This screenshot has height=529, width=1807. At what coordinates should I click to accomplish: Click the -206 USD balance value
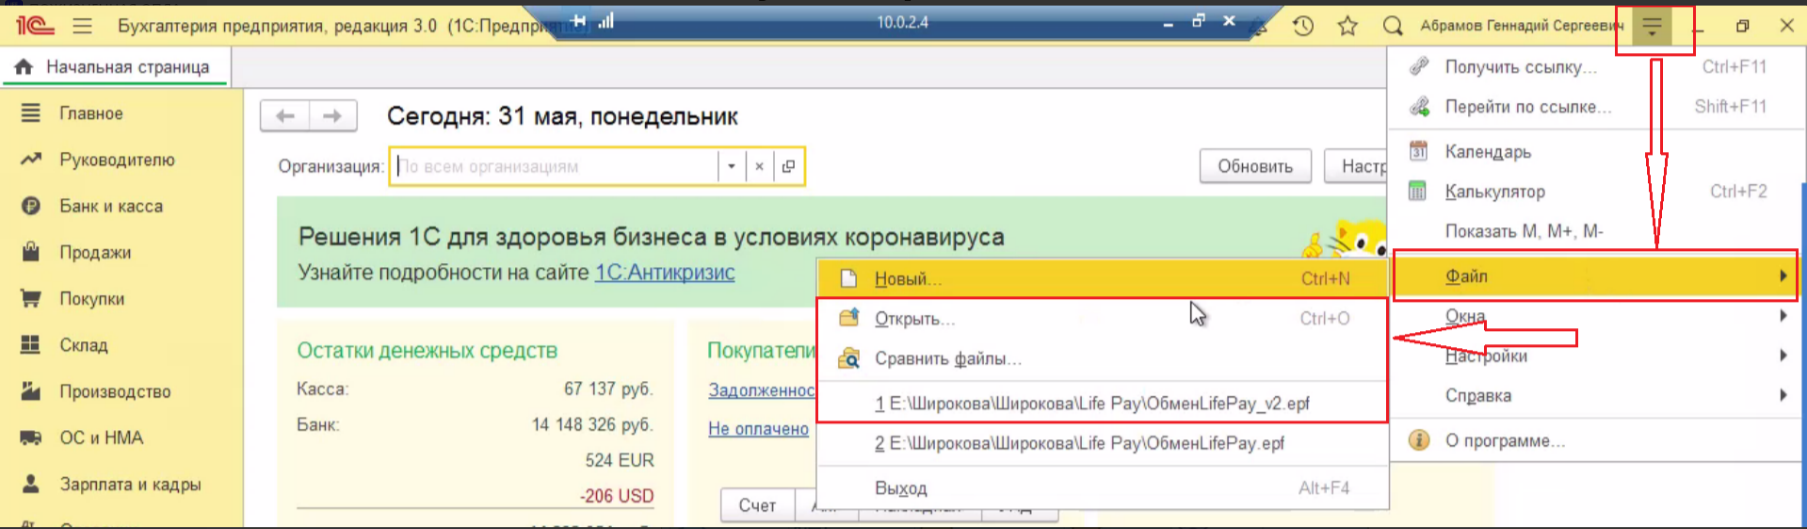(x=617, y=496)
